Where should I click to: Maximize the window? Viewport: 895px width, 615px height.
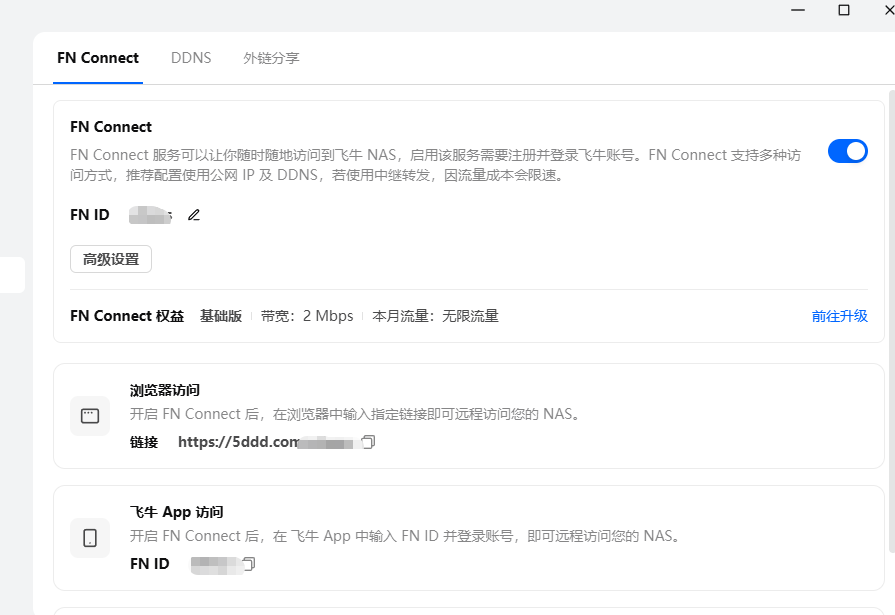844,10
